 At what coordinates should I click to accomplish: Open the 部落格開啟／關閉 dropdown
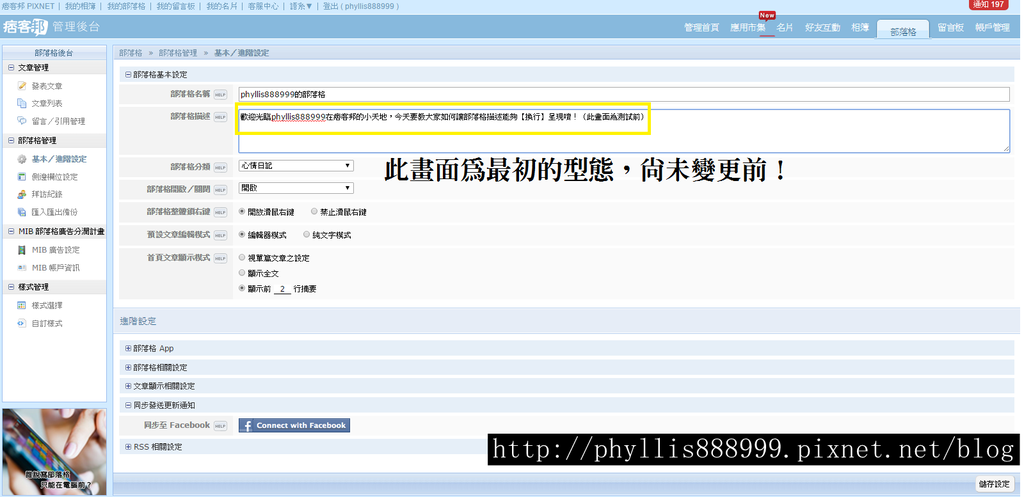point(296,188)
